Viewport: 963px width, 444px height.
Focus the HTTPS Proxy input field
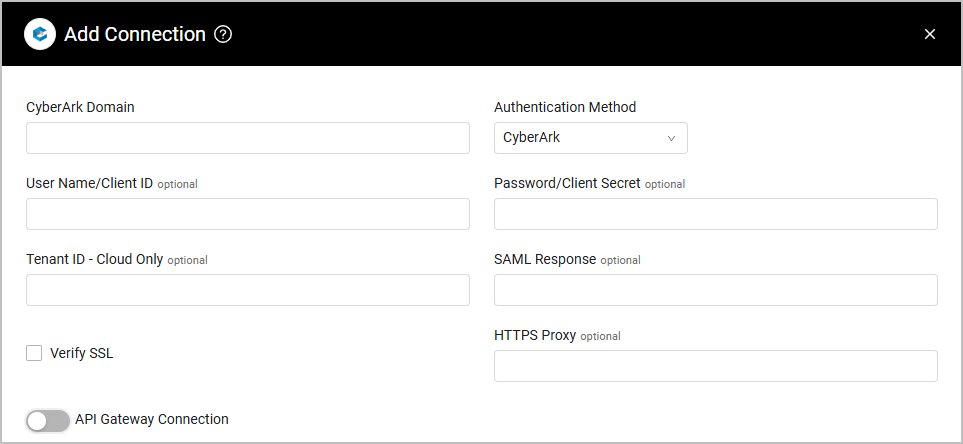(x=715, y=366)
